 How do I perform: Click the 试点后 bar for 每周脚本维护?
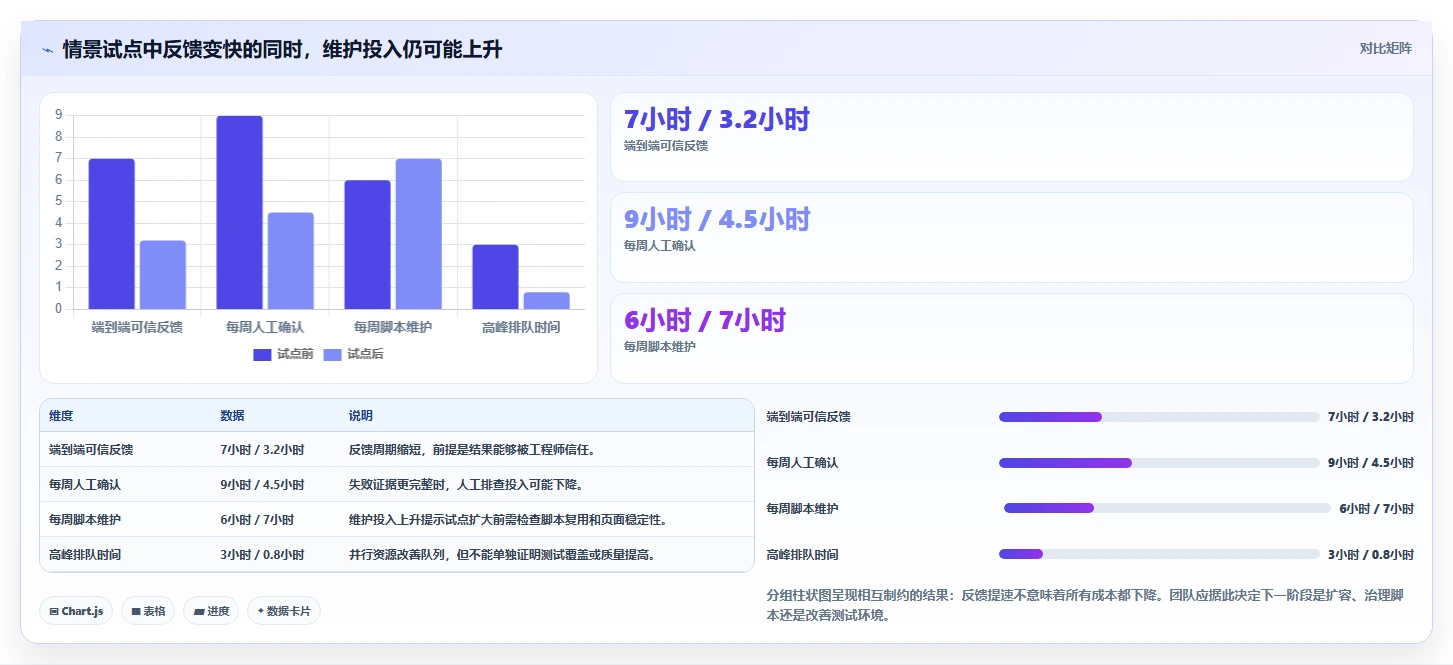click(x=418, y=234)
